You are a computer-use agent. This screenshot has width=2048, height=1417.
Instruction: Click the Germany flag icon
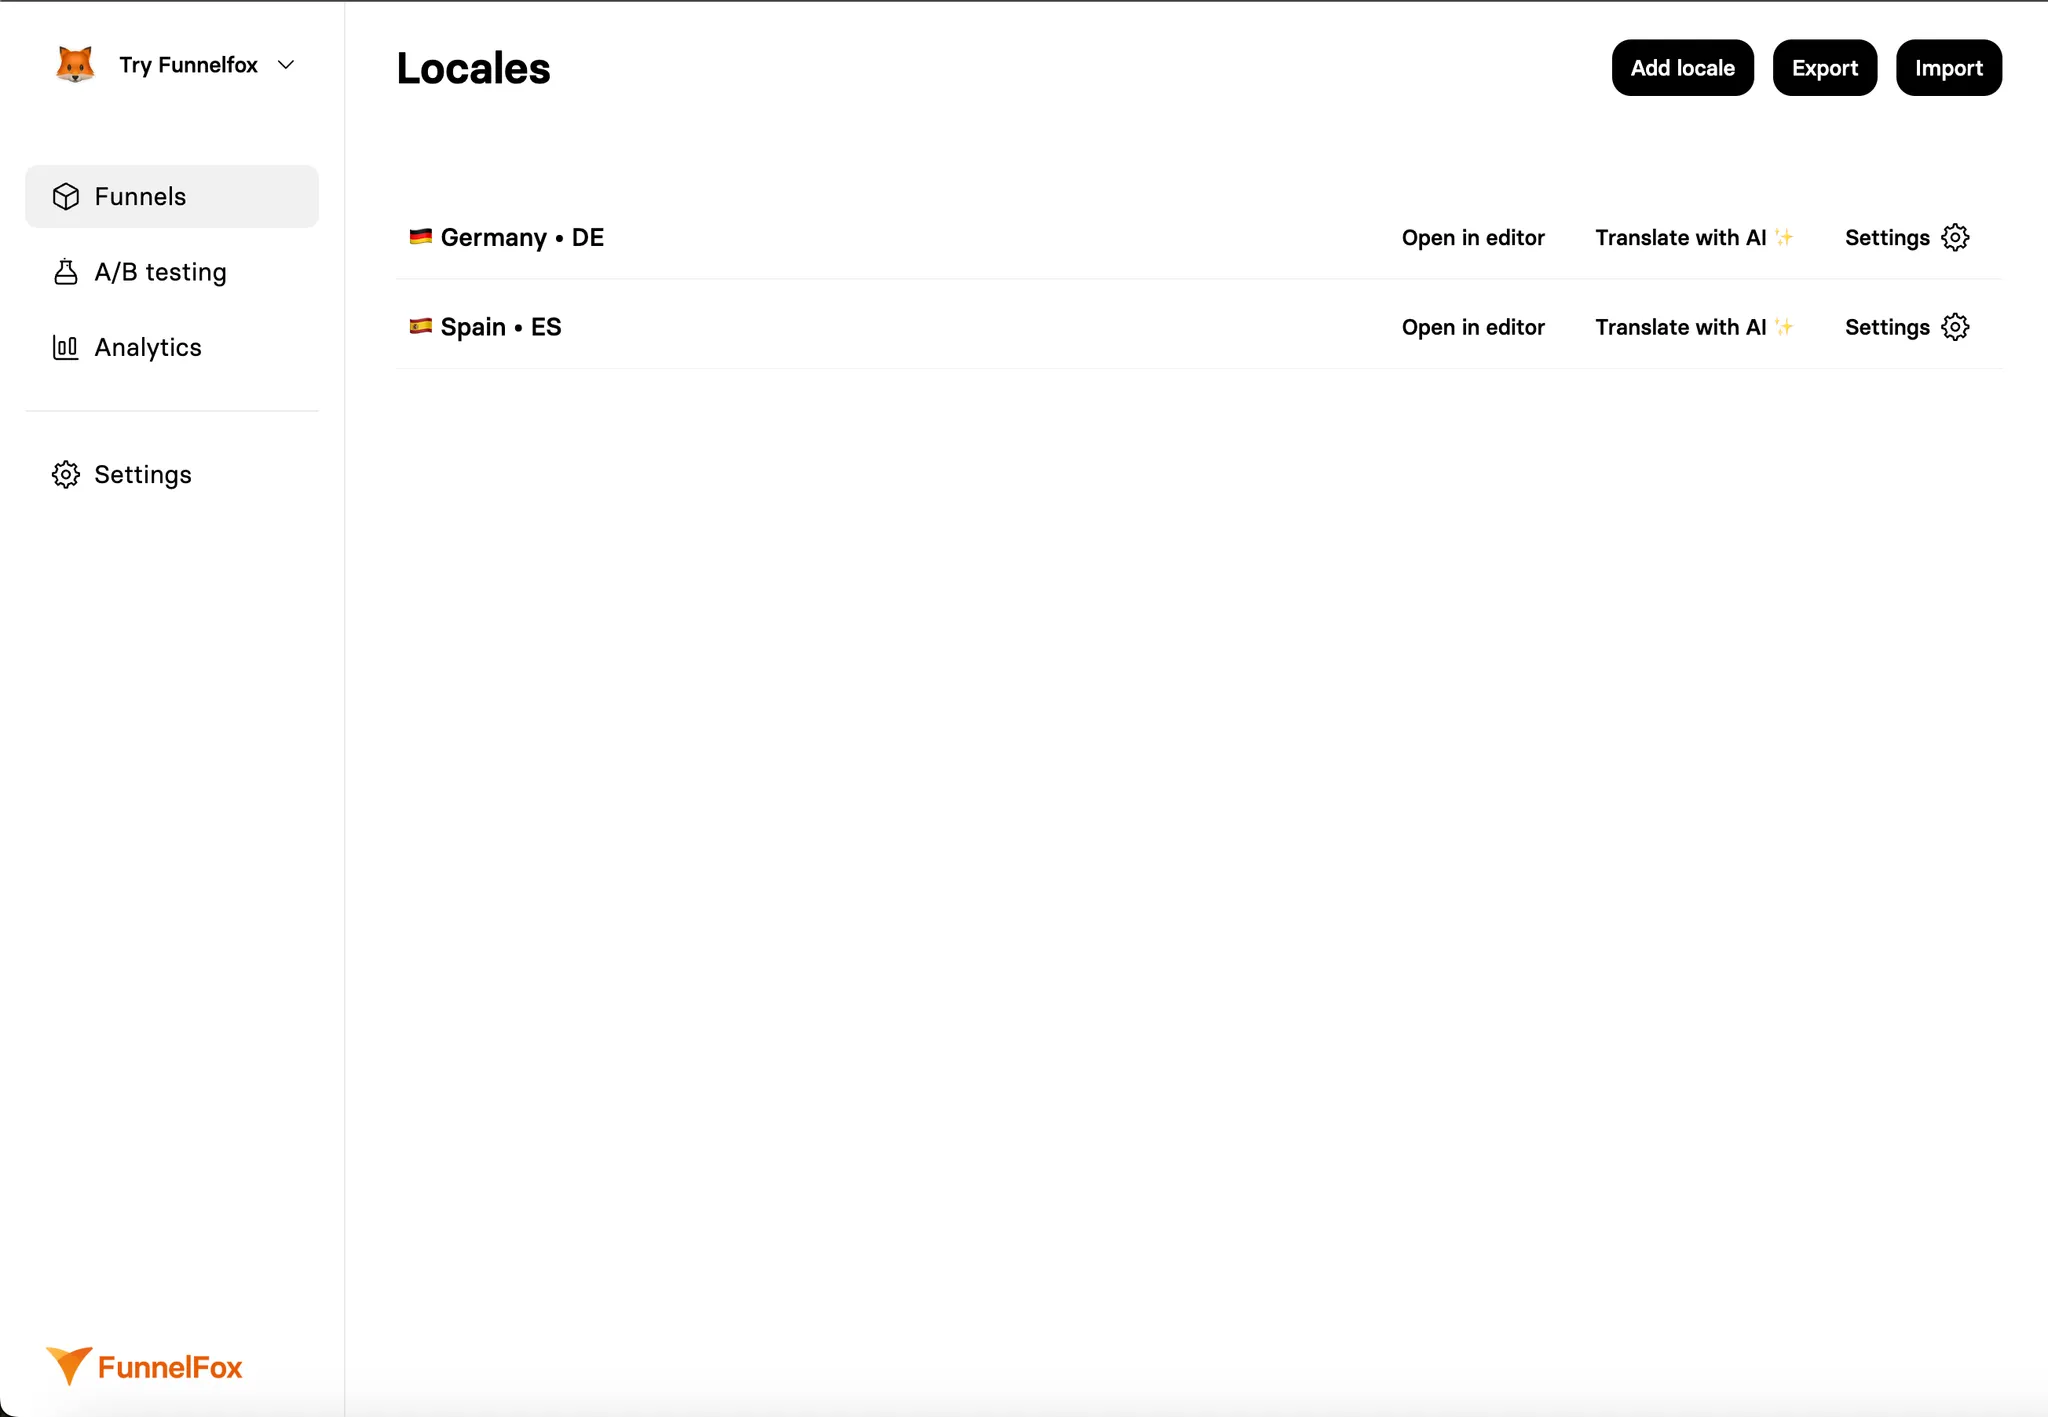(x=420, y=237)
